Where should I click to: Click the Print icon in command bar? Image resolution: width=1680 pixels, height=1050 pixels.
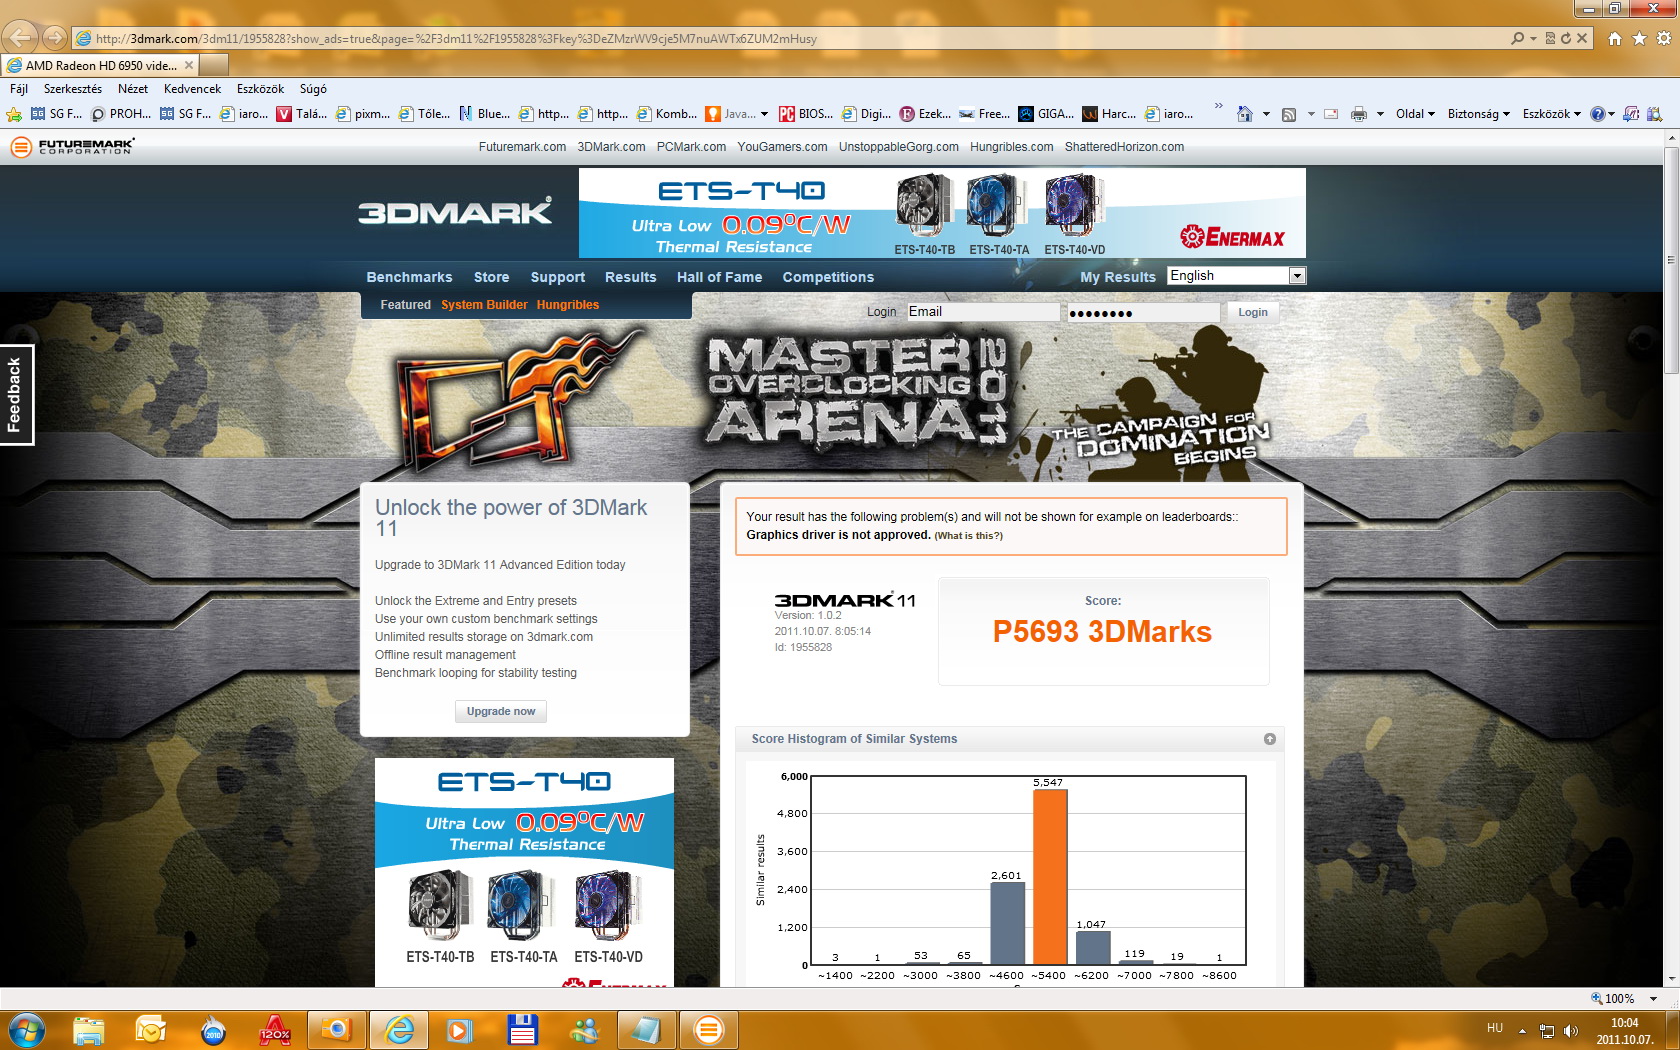[x=1358, y=114]
